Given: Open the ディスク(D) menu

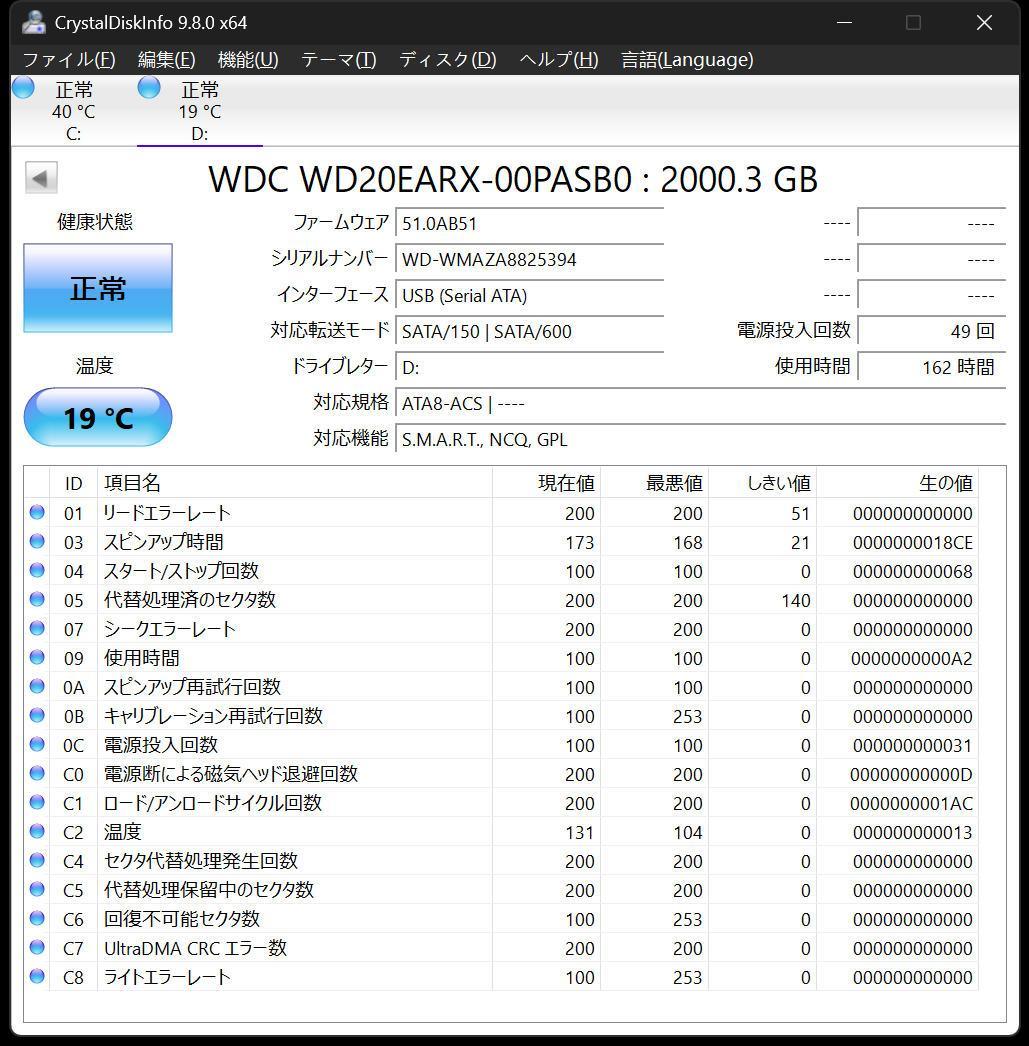Looking at the screenshot, I should coord(447,60).
